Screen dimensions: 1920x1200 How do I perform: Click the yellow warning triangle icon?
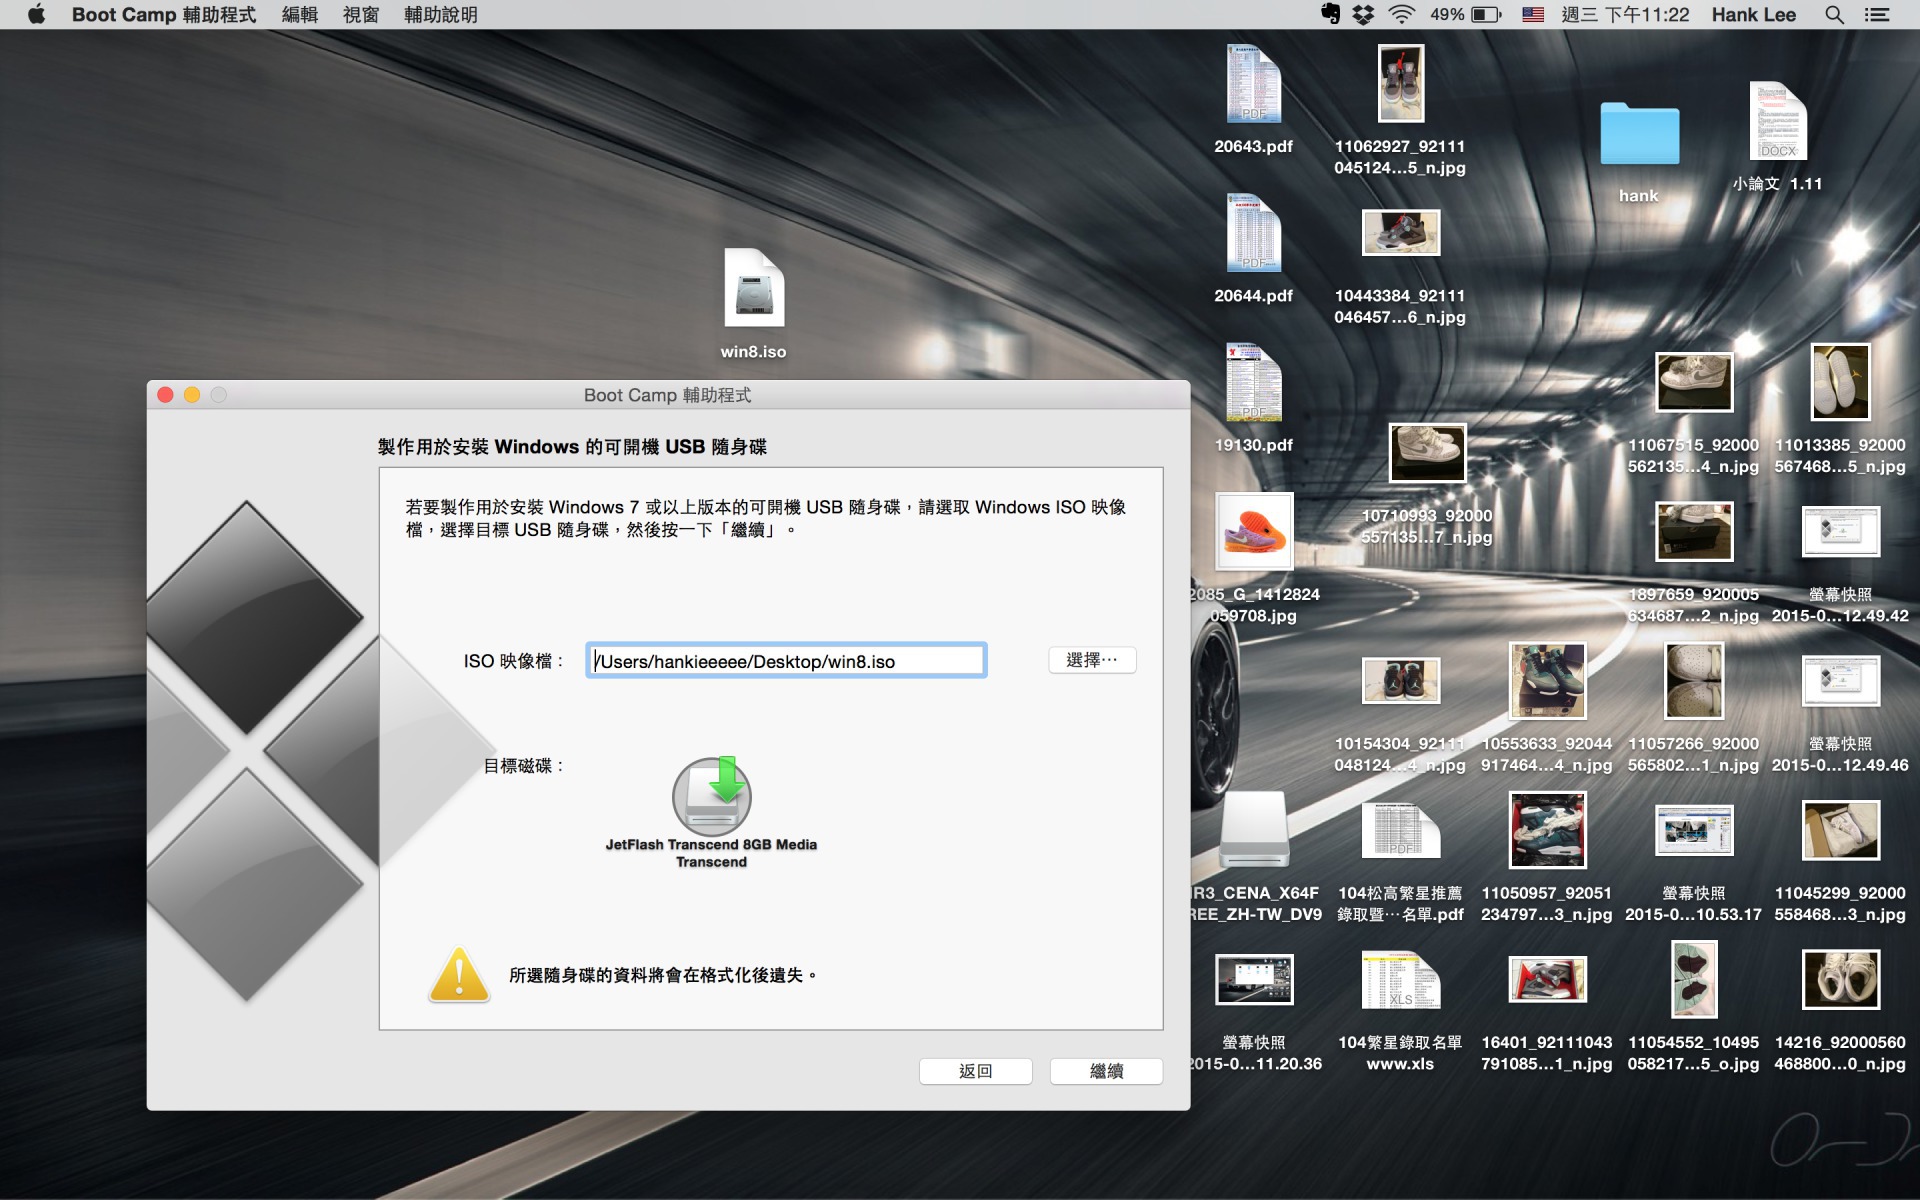[459, 975]
